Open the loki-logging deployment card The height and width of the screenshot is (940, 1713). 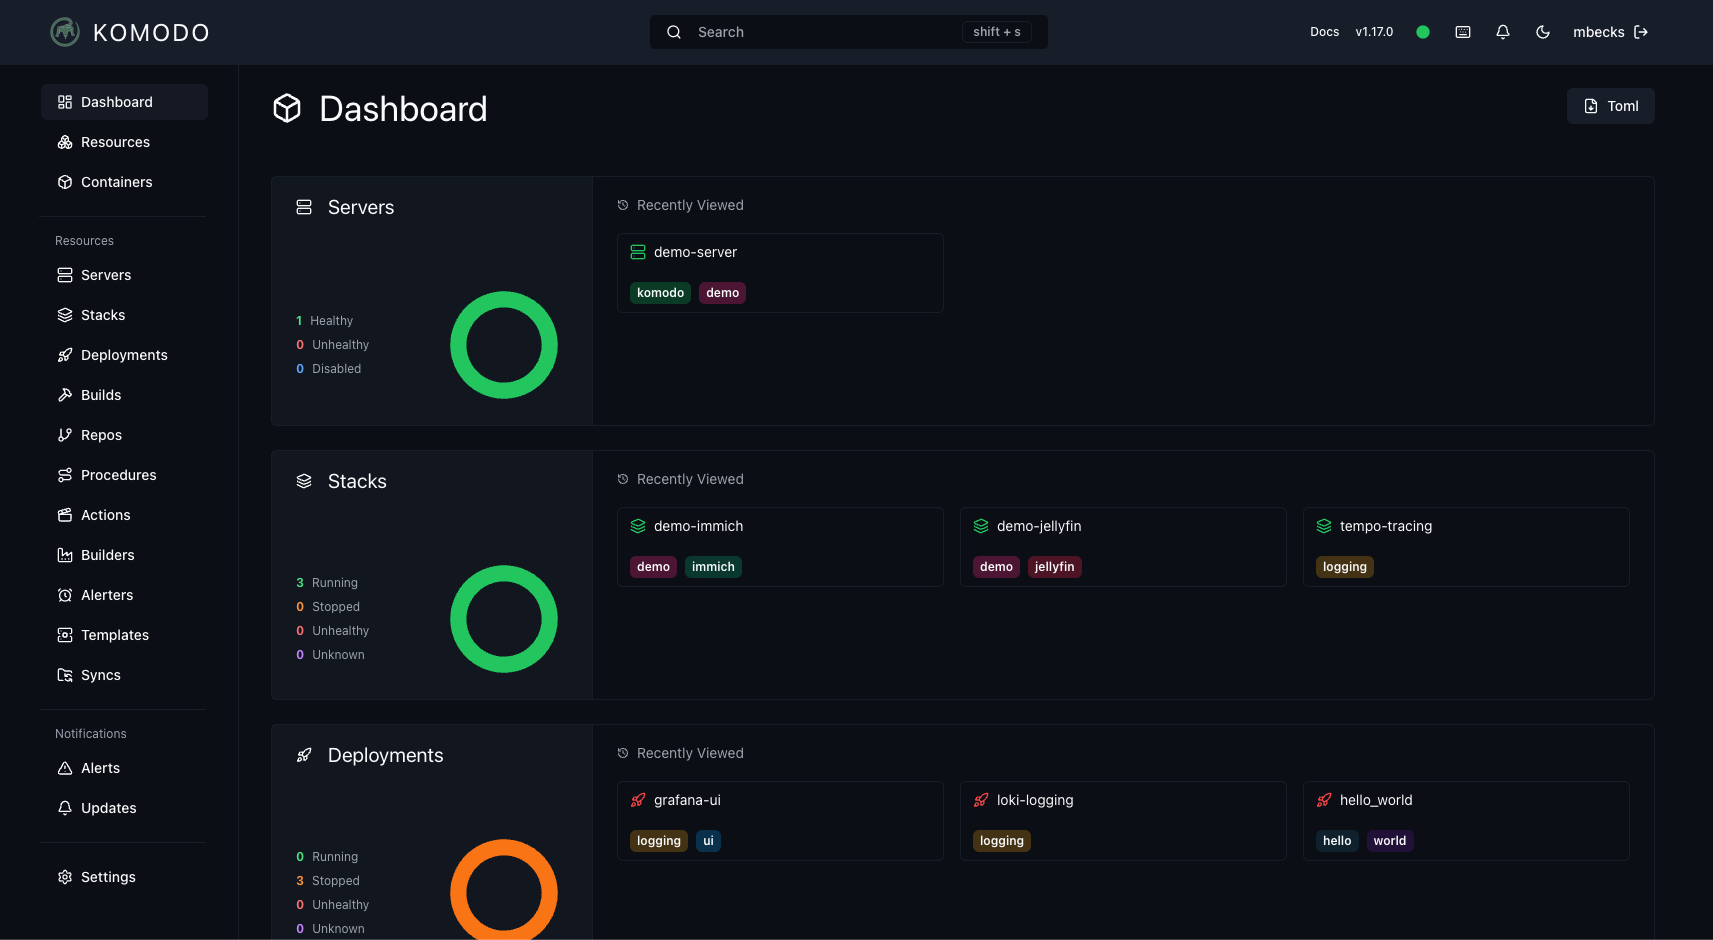coord(1123,820)
